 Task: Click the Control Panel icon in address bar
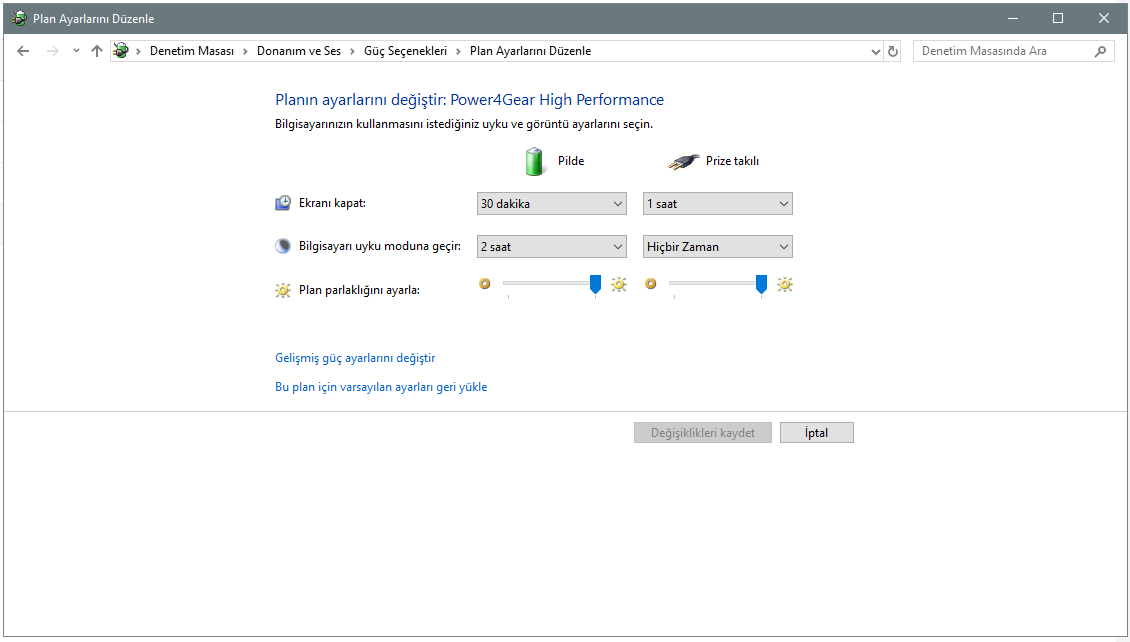point(121,51)
